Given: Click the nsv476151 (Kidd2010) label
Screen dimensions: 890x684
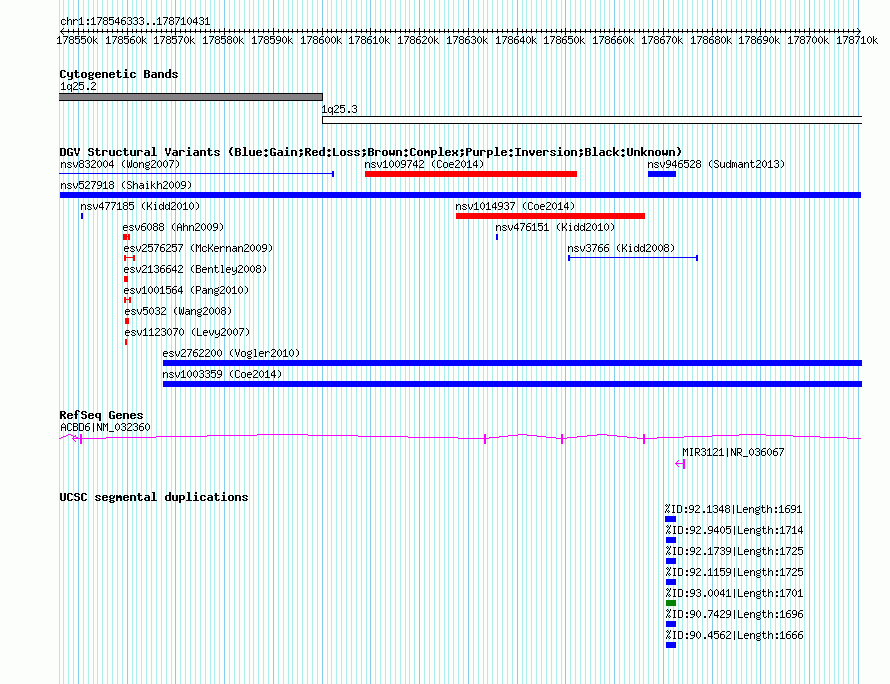Looking at the screenshot, I should 555,228.
